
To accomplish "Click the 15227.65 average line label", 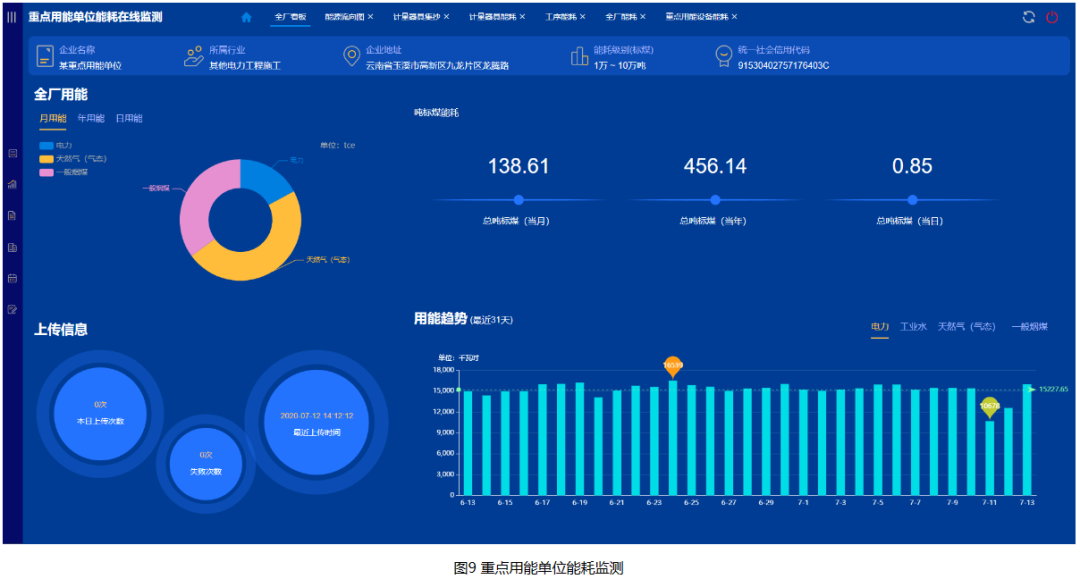I will (1053, 390).
